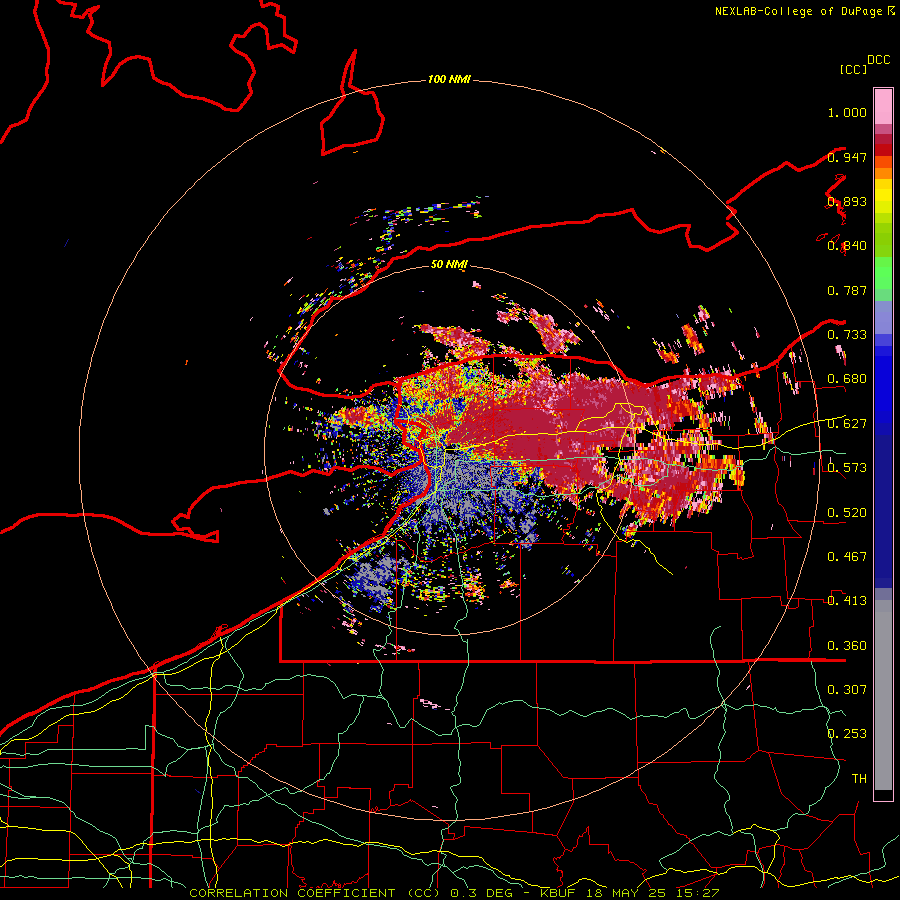The height and width of the screenshot is (900, 900).
Task: Click the Correlation Coefficient KBUF caption
Action: coord(453,893)
